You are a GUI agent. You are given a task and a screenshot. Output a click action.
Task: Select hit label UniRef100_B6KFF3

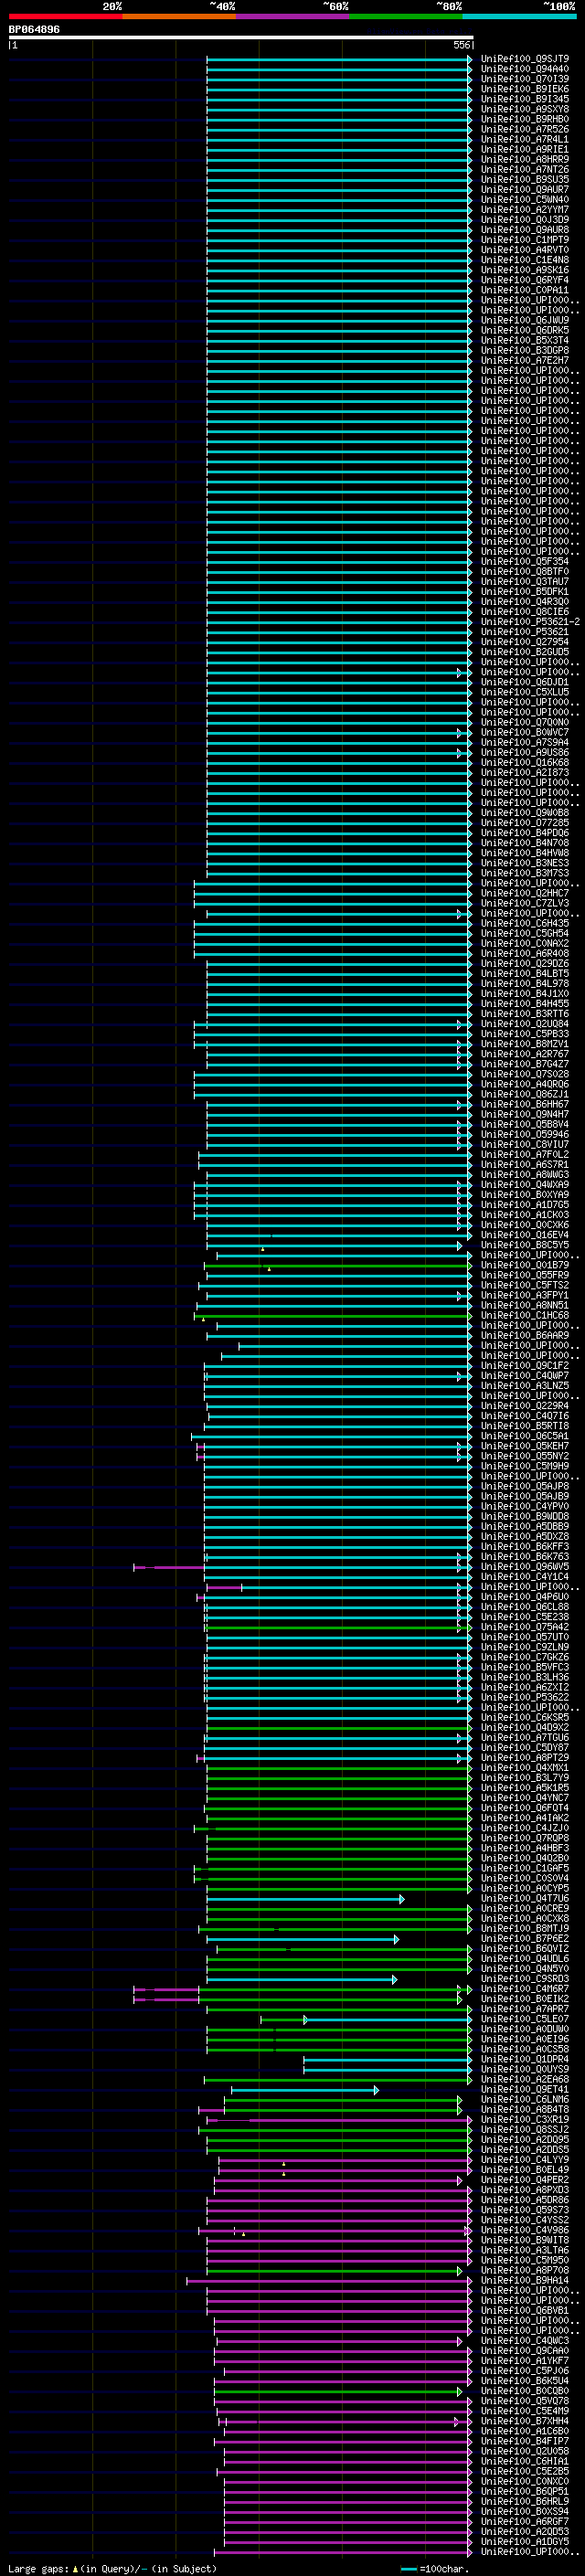(525, 1546)
